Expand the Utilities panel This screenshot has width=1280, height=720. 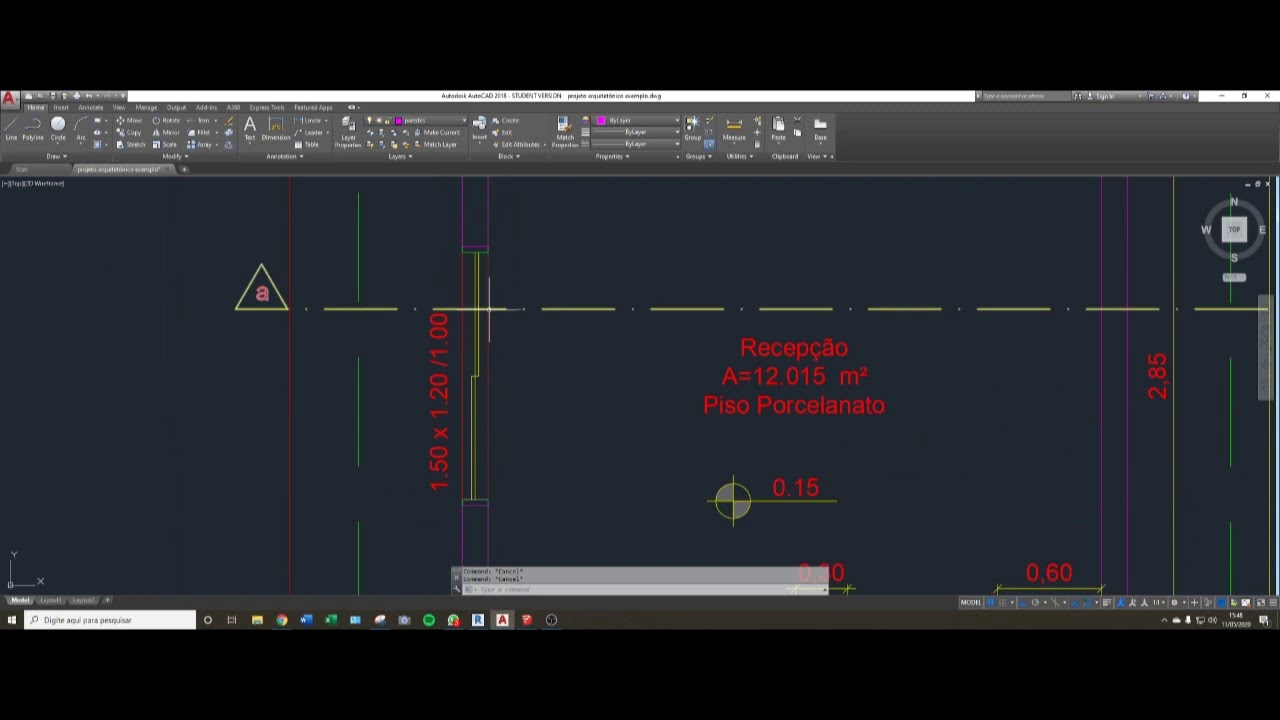tap(738, 156)
